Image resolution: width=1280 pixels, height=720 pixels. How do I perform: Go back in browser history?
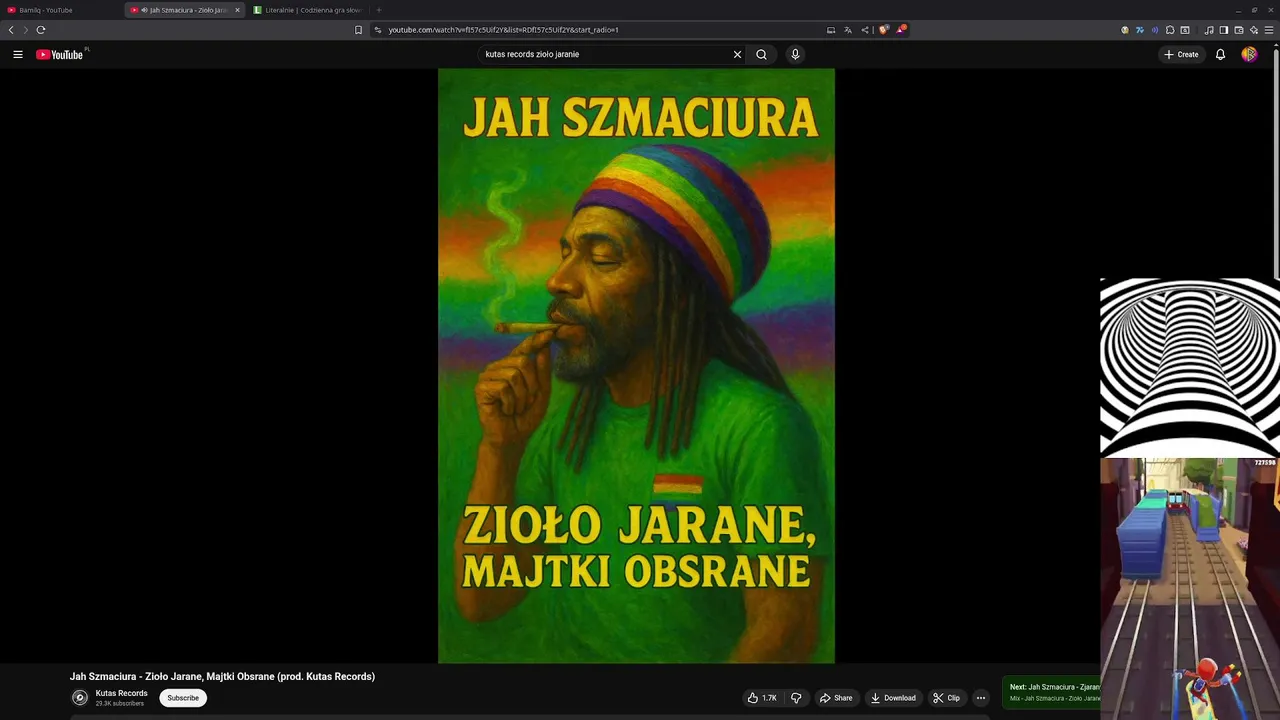[11, 30]
